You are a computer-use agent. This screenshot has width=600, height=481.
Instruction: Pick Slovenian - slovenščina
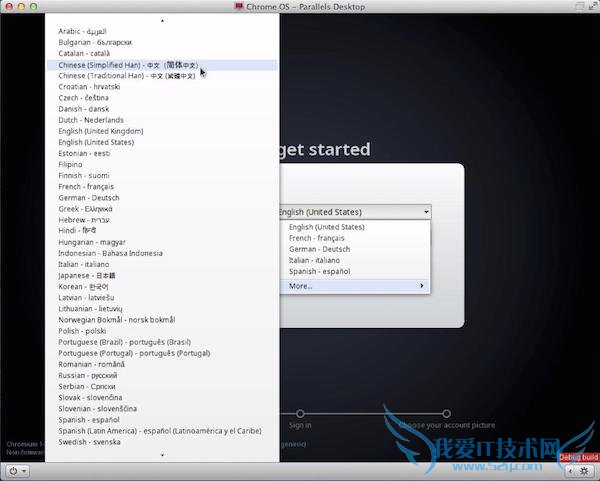[x=161, y=409]
